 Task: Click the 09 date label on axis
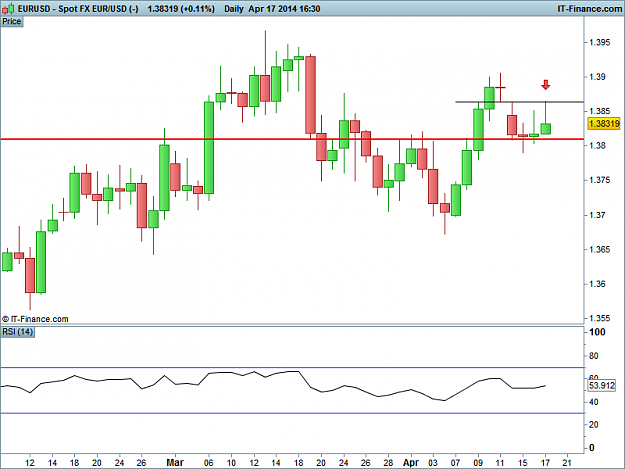478,463
